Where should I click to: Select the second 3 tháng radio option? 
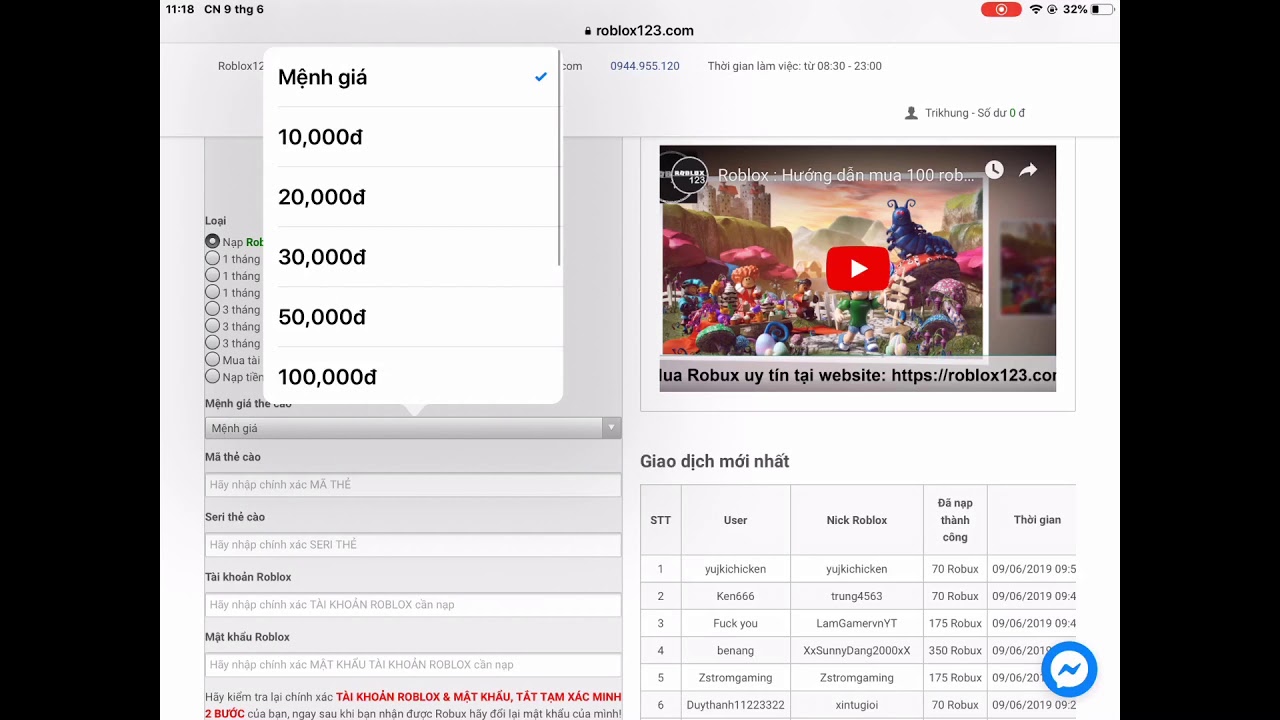pos(212,326)
